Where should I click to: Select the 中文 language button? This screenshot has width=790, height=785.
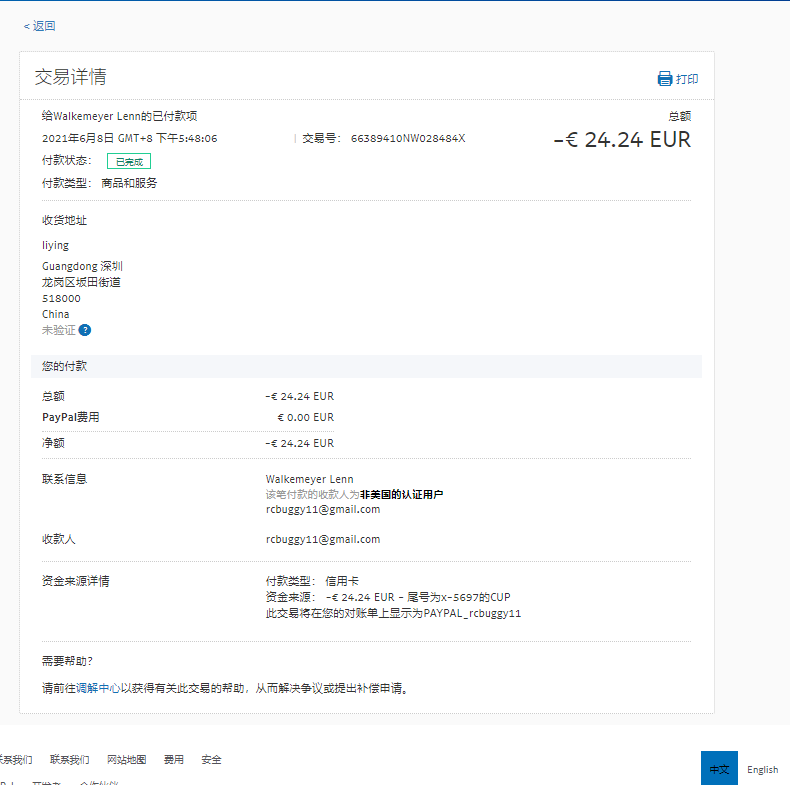tap(719, 769)
